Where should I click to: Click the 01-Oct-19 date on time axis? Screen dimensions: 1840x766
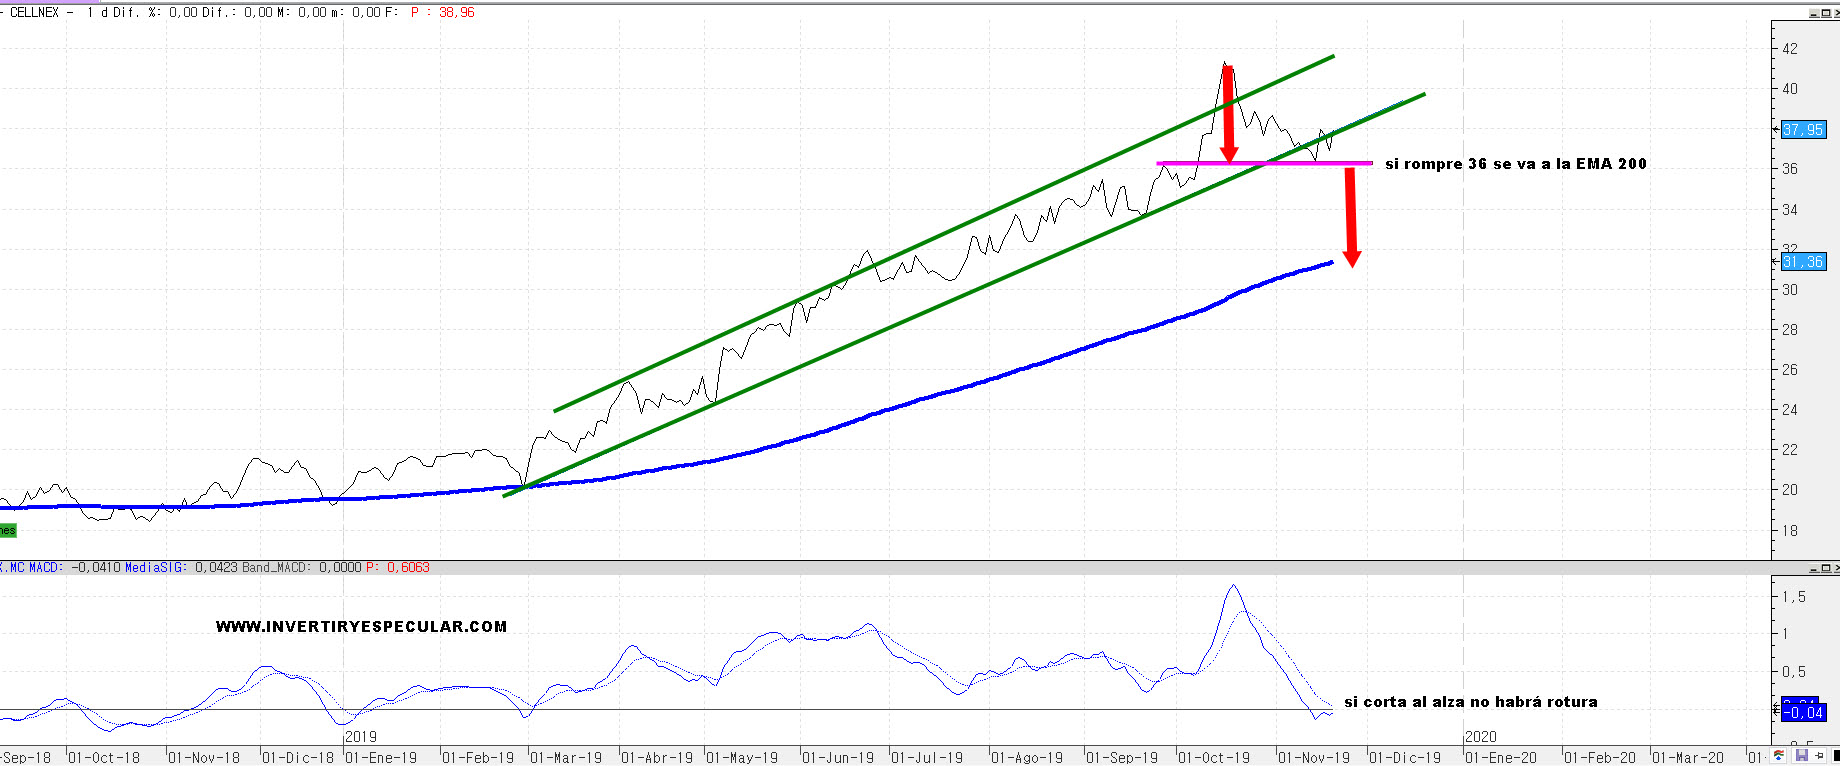pos(1214,757)
